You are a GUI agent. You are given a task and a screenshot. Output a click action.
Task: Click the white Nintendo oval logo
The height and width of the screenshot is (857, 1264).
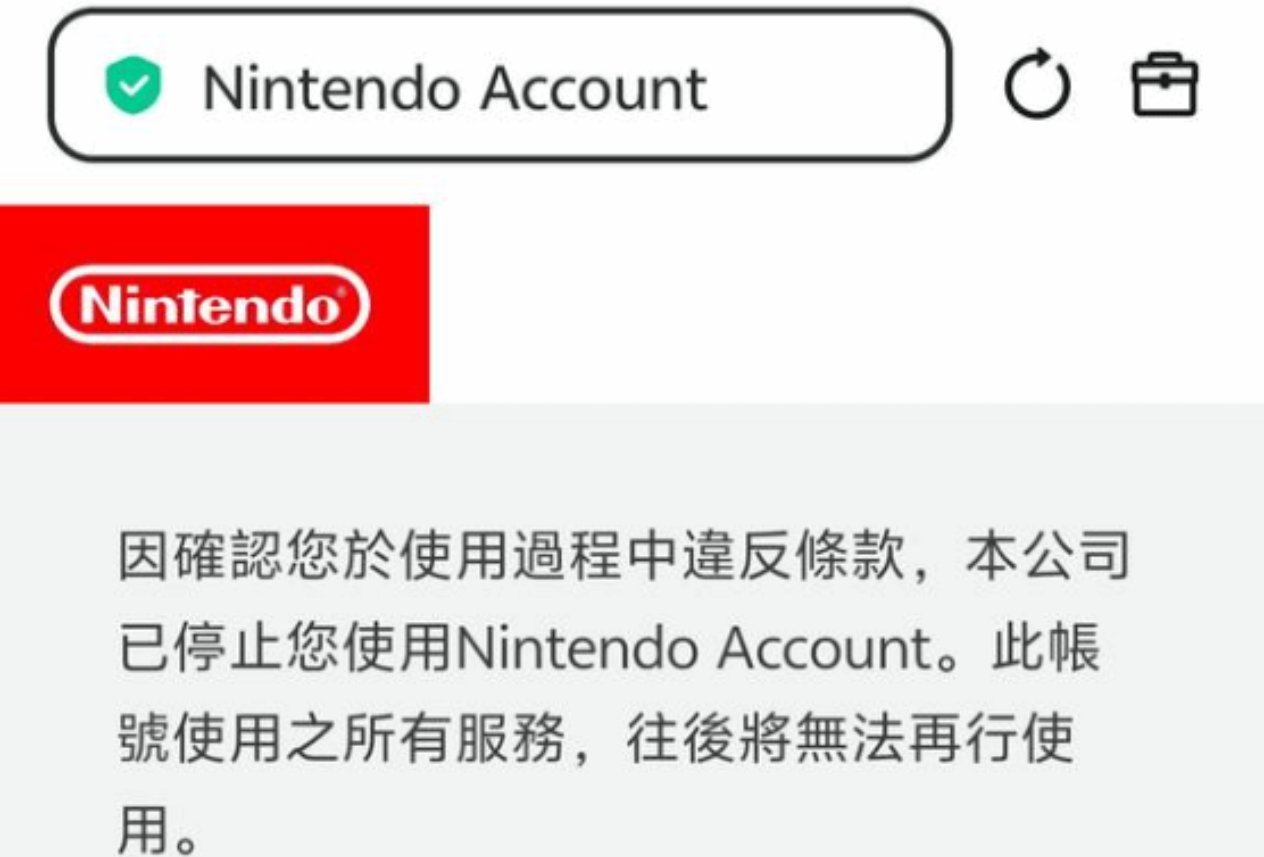[209, 305]
